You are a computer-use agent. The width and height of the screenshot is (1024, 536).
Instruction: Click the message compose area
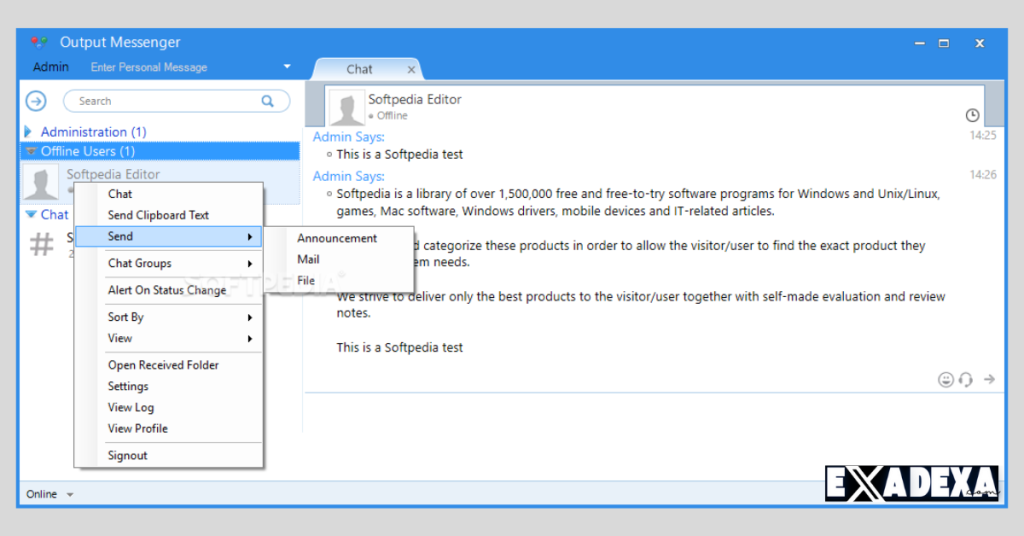pyautogui.click(x=653, y=434)
